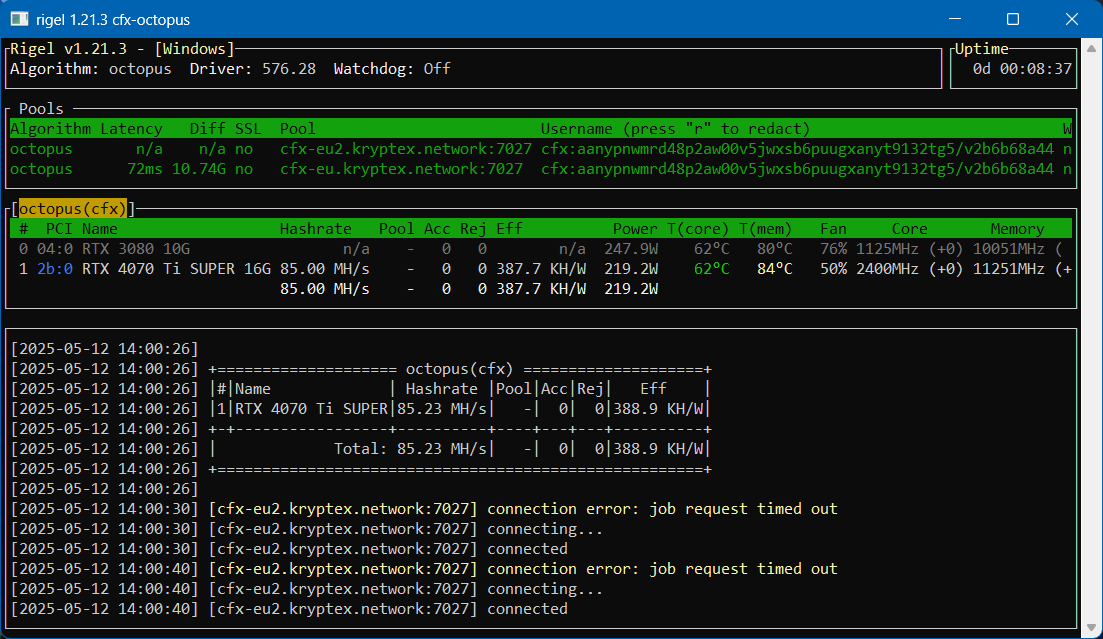Click the "Algorithm: octopus" text
This screenshot has height=639, width=1103.
tap(91, 69)
